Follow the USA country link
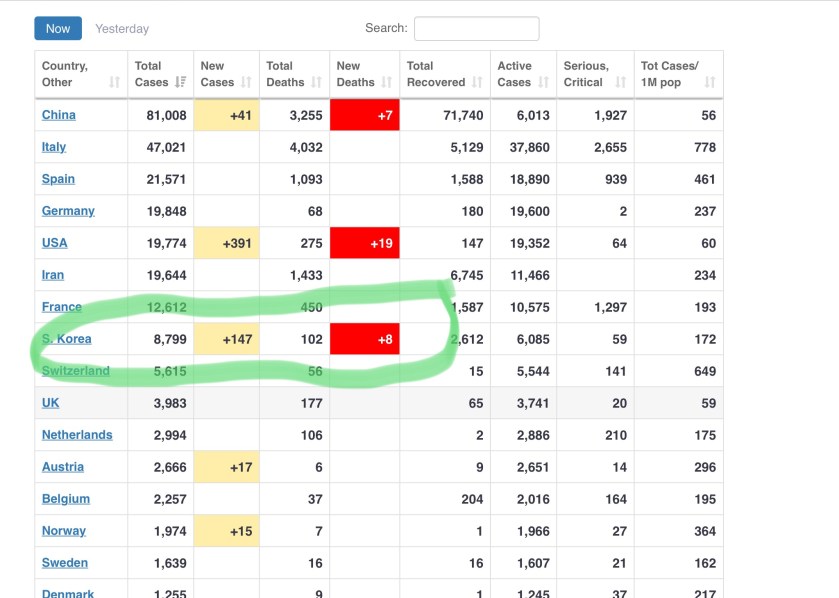This screenshot has height=598, width=839. pyautogui.click(x=55, y=243)
